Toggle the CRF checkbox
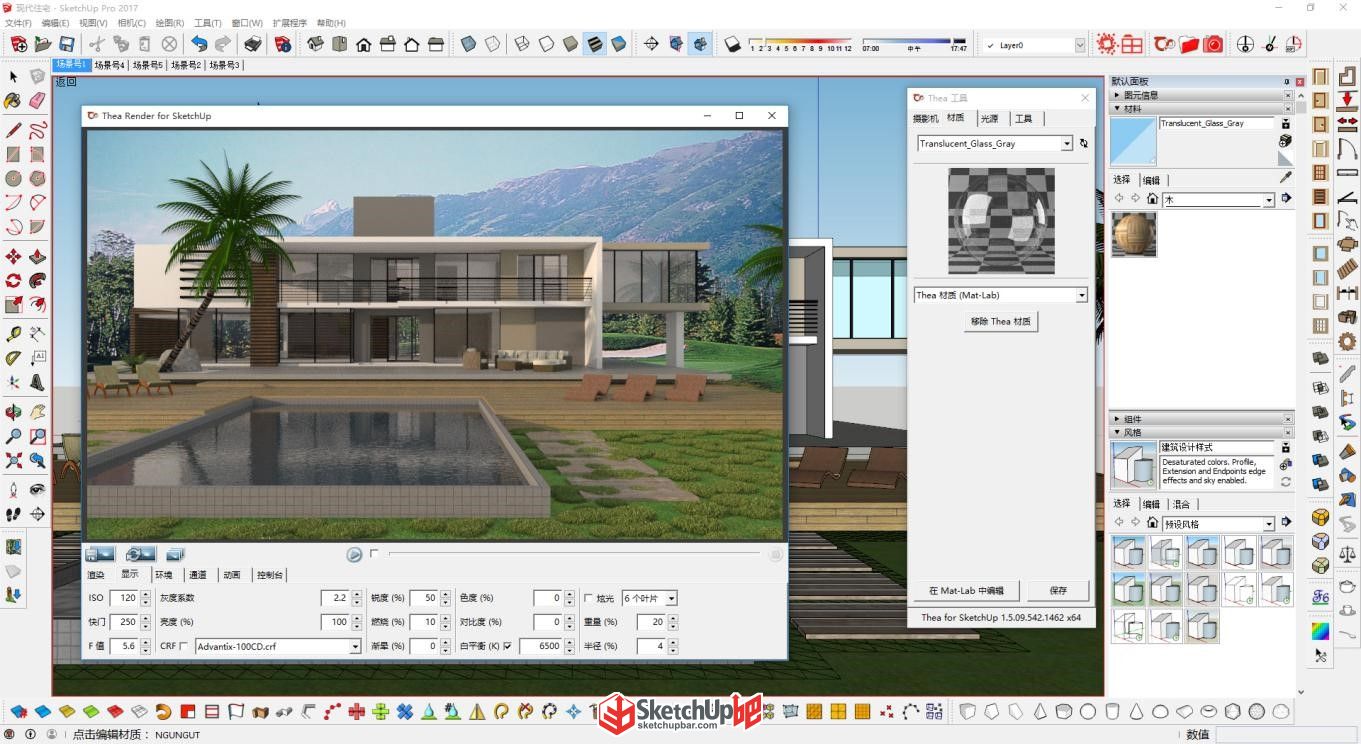1361x744 pixels. pos(183,646)
